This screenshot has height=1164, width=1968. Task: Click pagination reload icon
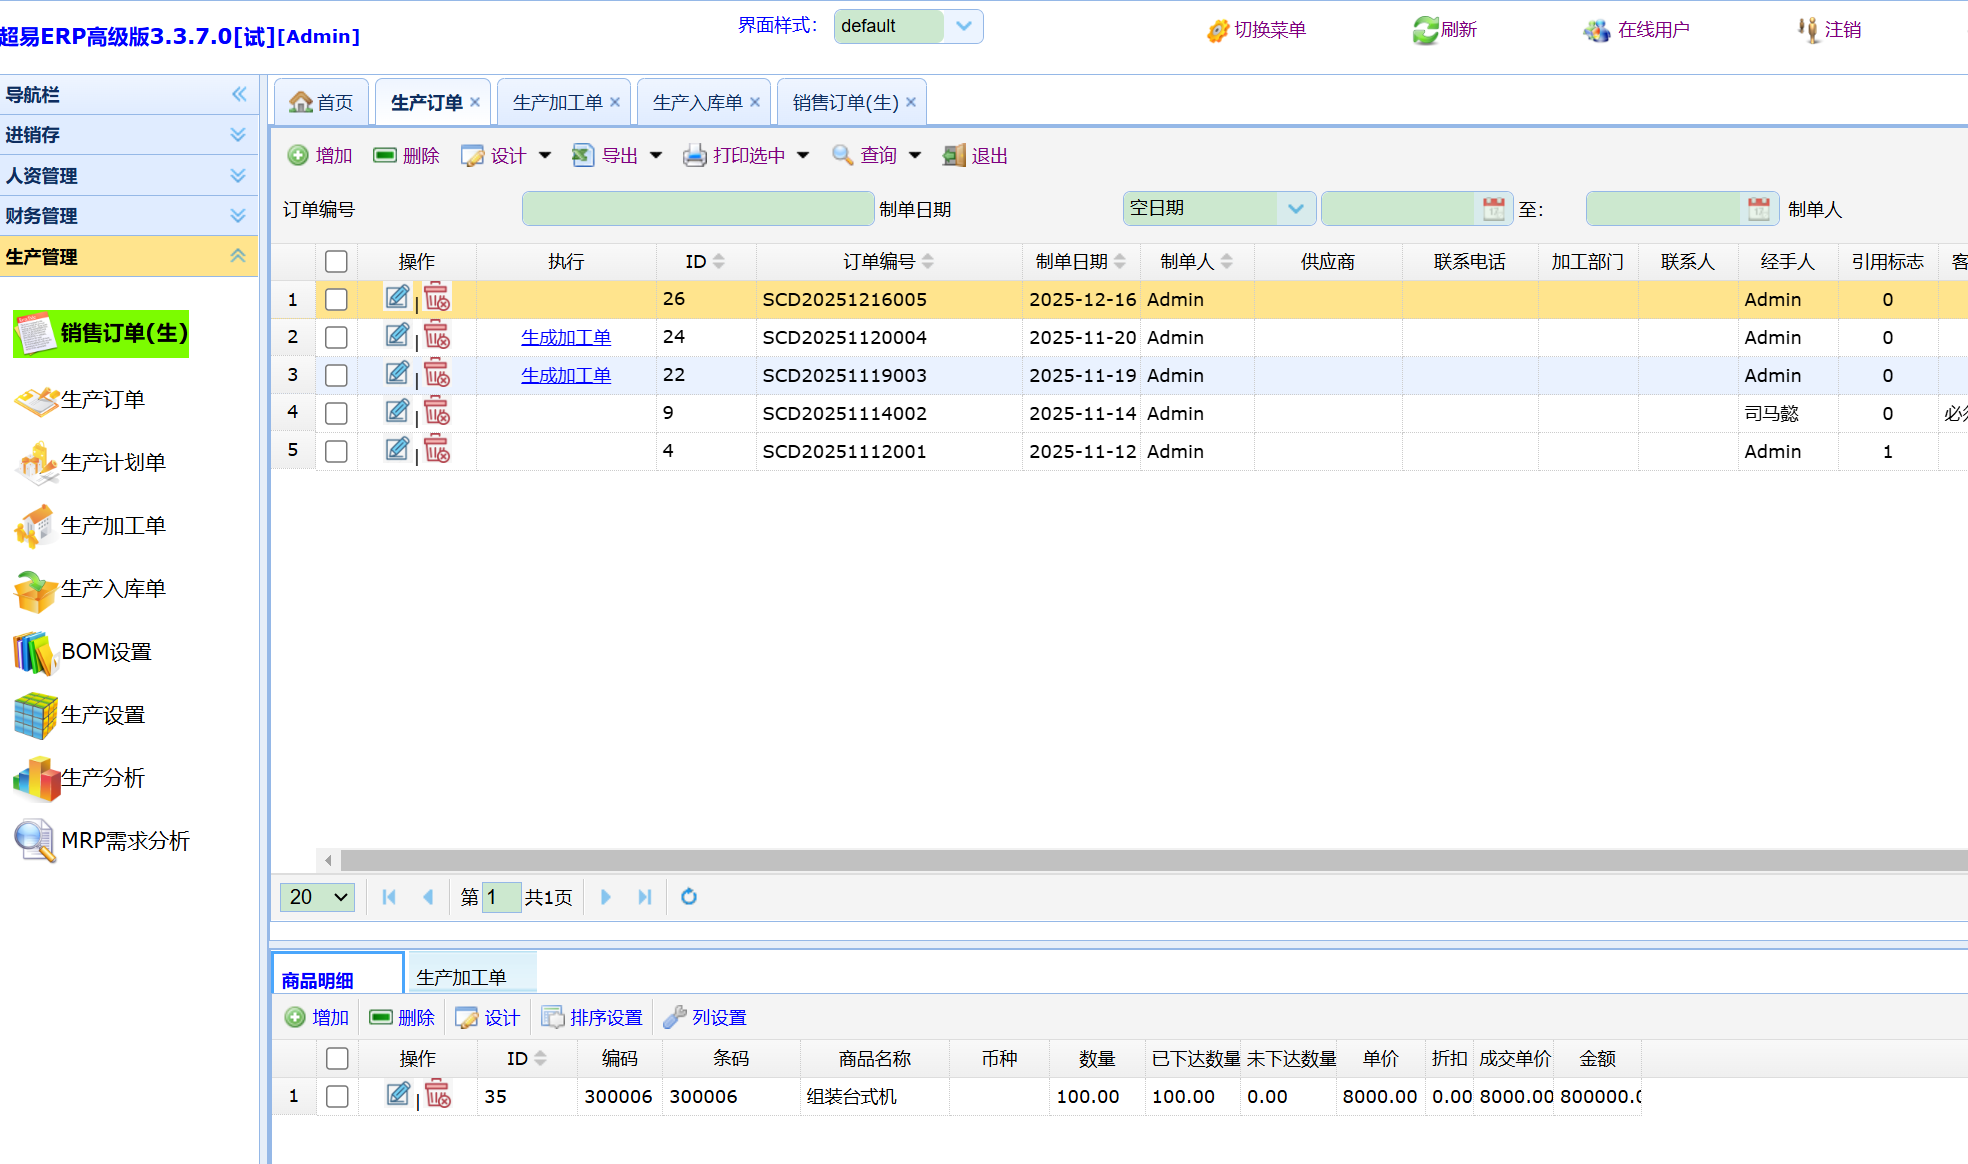point(689,897)
